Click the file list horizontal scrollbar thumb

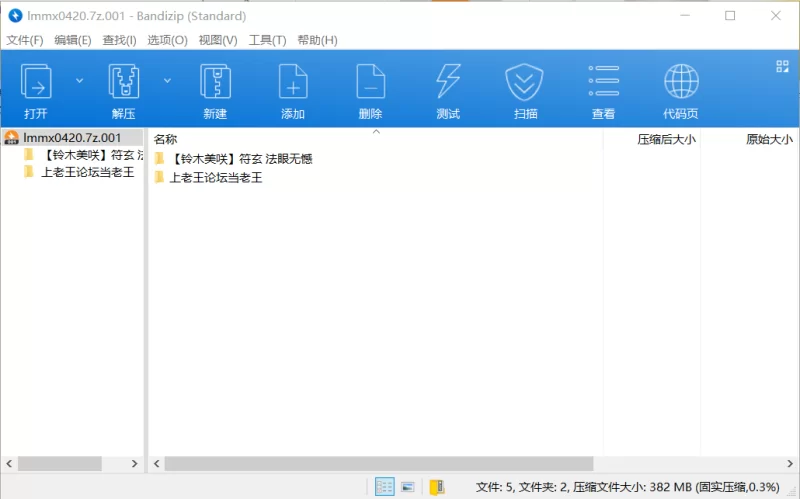click(x=379, y=463)
